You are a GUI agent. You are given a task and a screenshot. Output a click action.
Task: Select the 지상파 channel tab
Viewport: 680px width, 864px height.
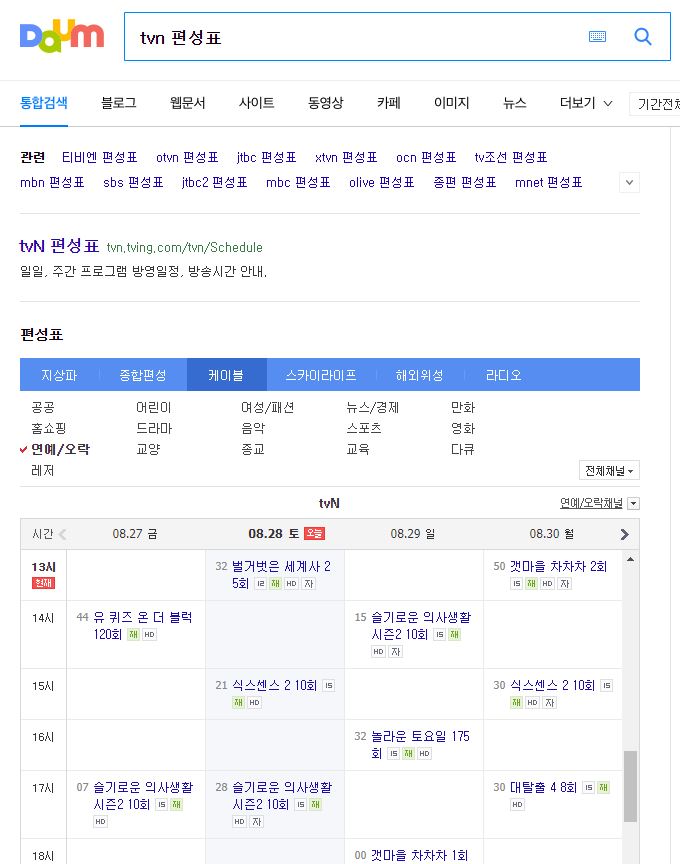tap(59, 375)
